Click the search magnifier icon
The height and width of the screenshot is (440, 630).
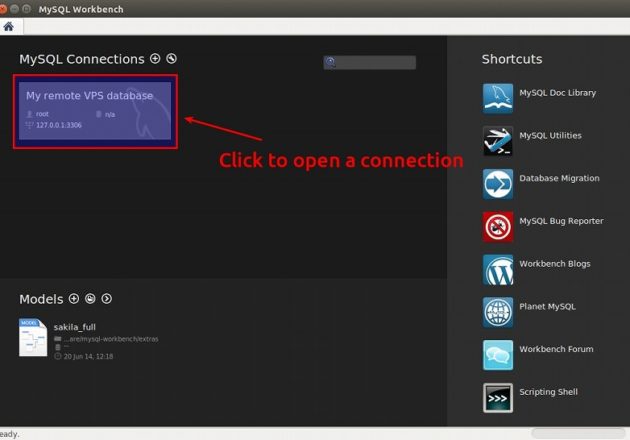330,62
